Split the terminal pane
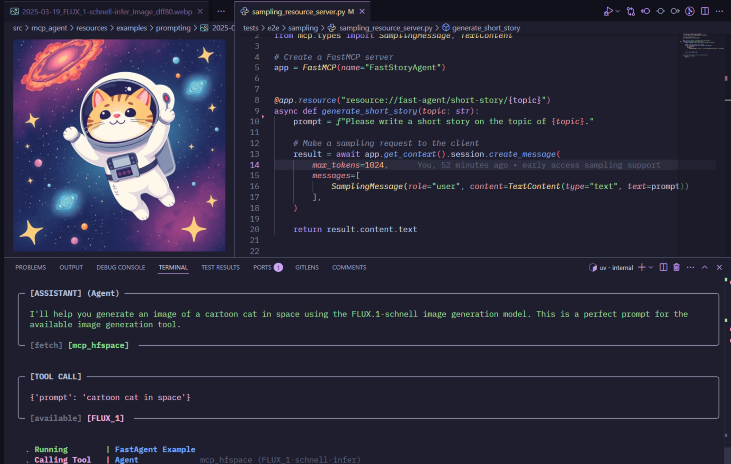731x464 pixels. click(663, 267)
